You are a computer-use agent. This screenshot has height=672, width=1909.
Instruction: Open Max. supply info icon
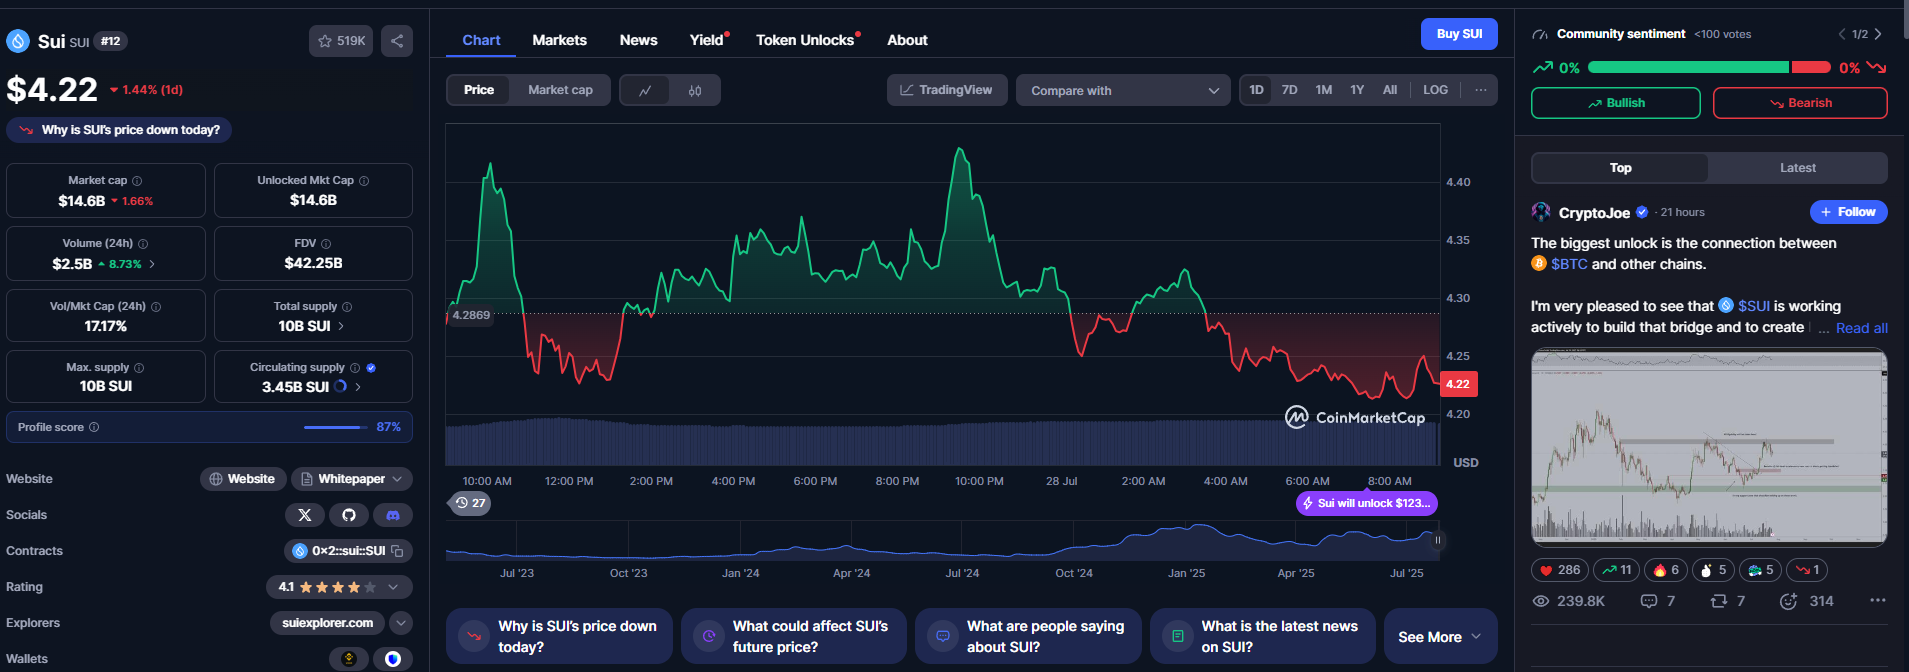(139, 368)
